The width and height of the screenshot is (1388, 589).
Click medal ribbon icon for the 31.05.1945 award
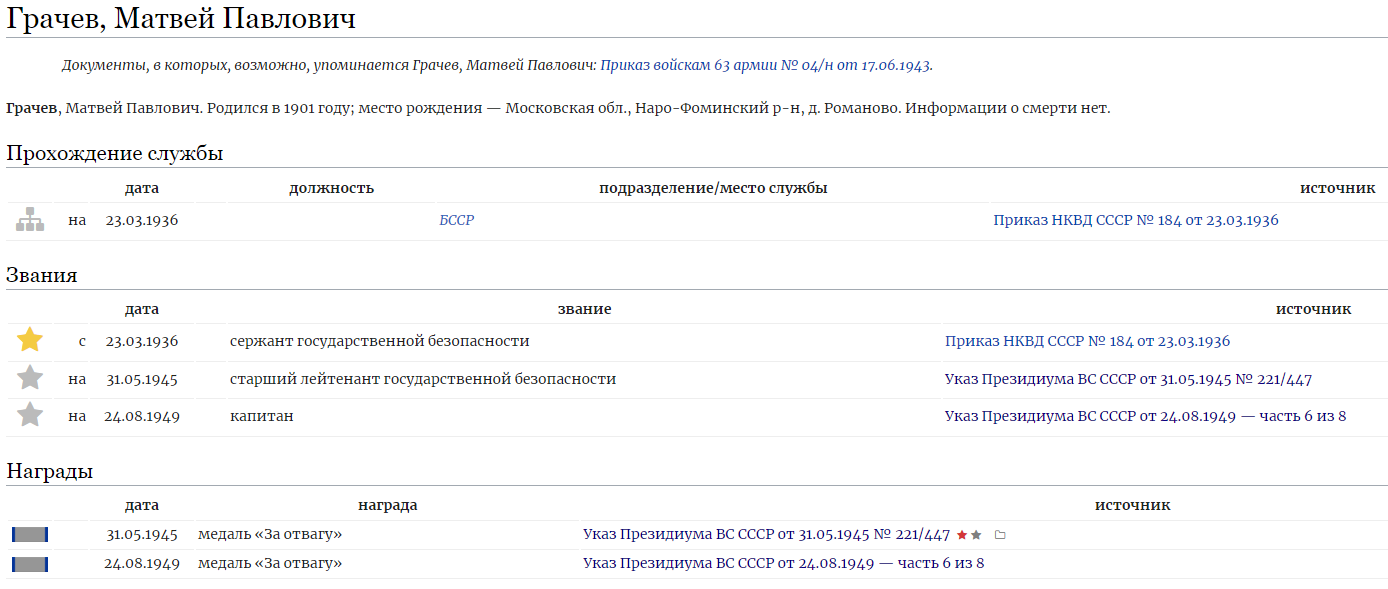tap(30, 535)
